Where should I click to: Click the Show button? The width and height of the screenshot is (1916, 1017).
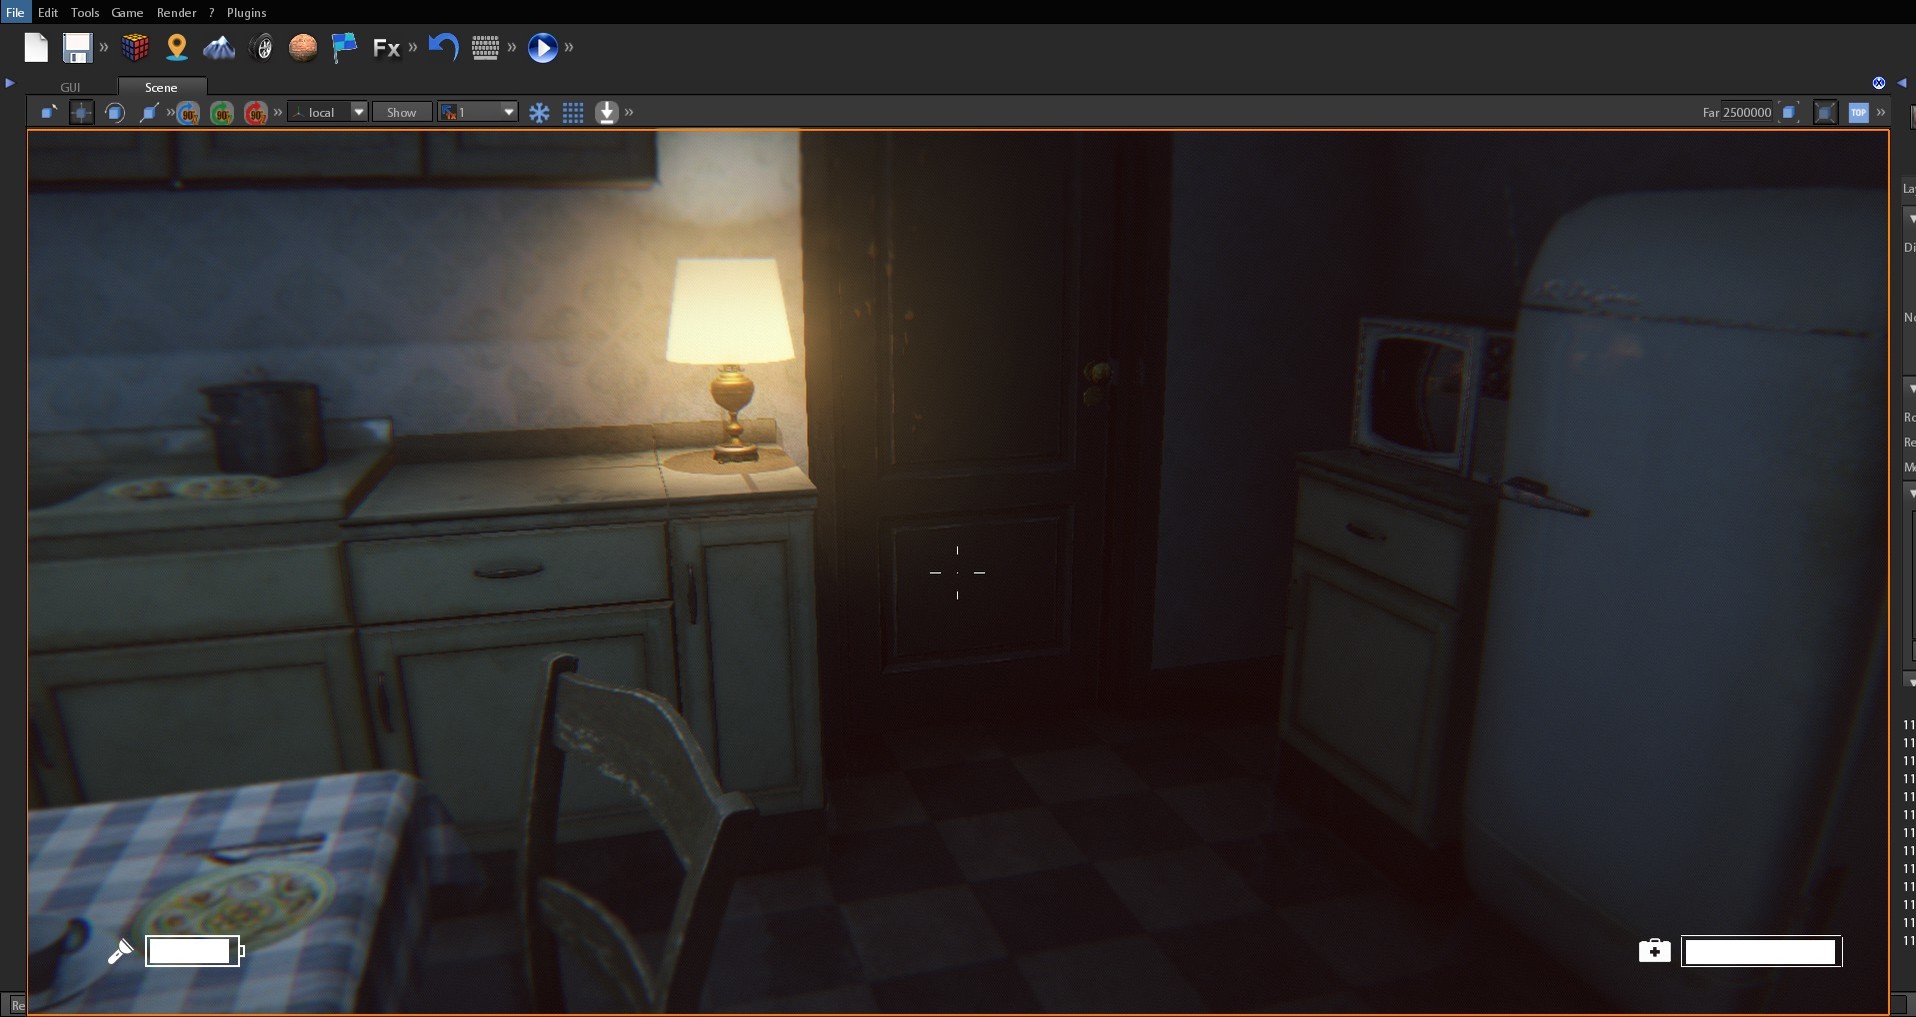coord(401,112)
